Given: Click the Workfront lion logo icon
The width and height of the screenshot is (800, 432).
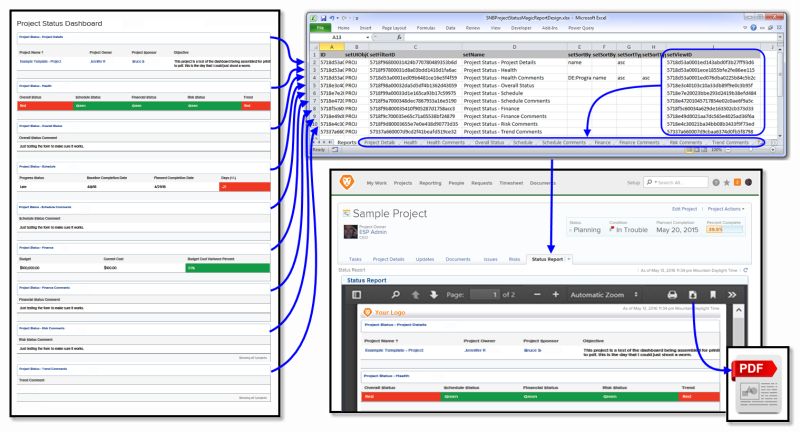Looking at the screenshot, I should (x=346, y=182).
